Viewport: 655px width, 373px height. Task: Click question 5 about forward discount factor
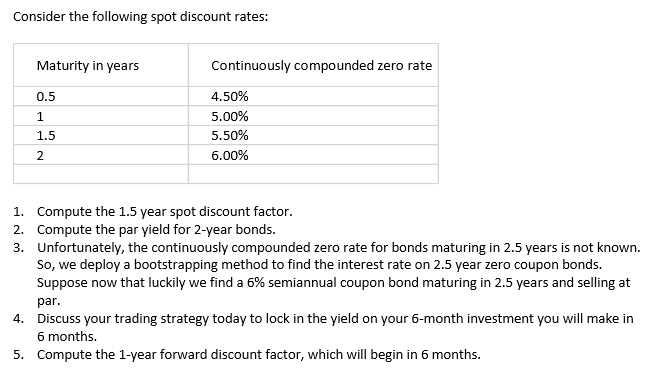[259, 355]
